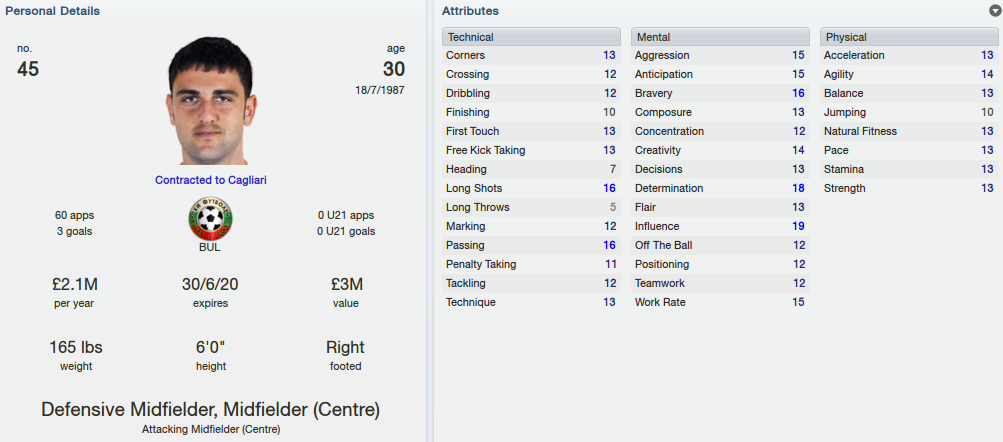Select the Long Shots attribute row

[x=531, y=188]
